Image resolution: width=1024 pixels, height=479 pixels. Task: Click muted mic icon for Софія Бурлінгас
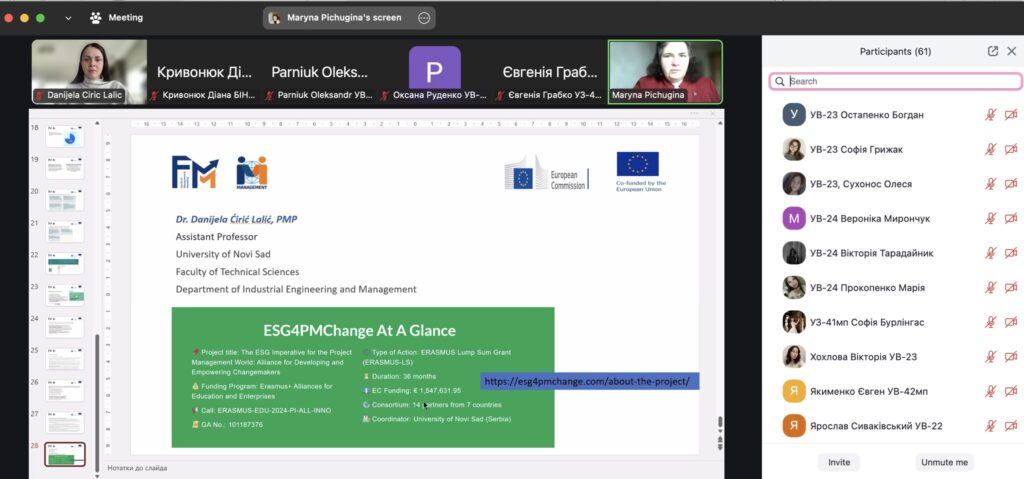991,322
